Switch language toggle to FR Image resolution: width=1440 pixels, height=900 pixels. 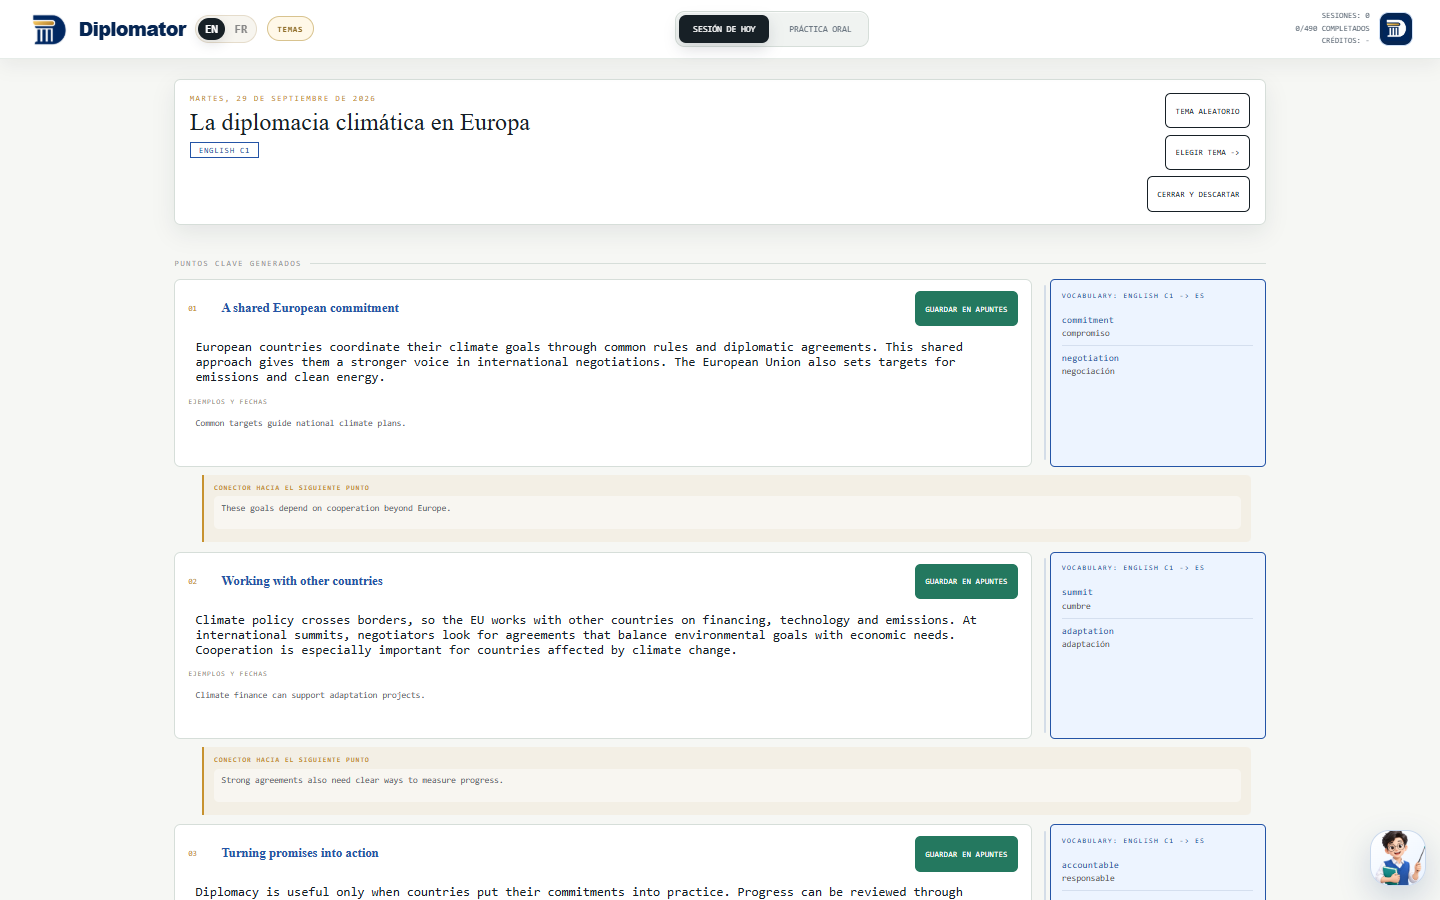(x=241, y=29)
